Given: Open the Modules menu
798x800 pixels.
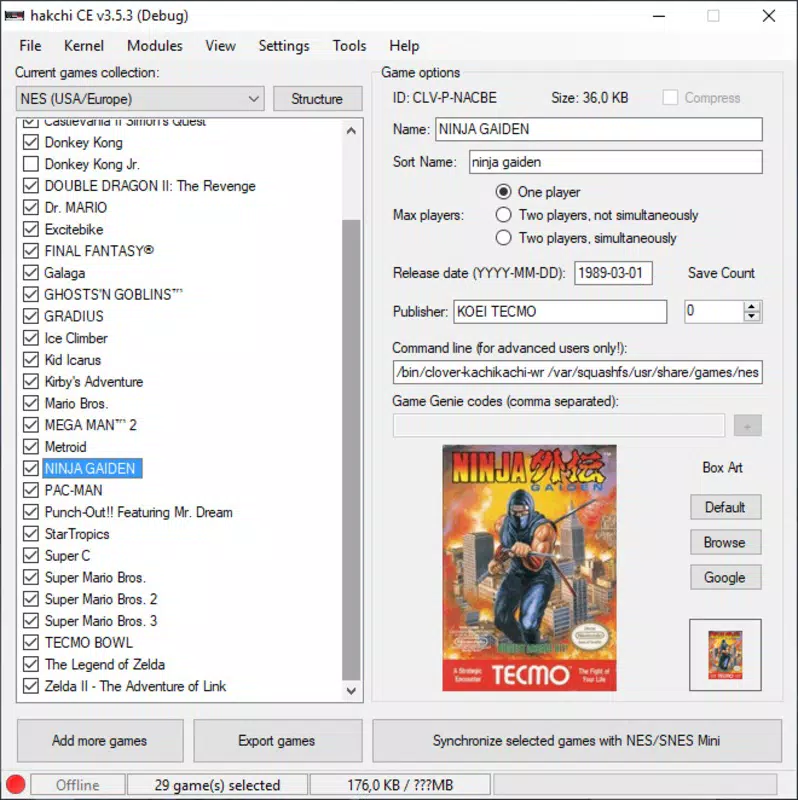Looking at the screenshot, I should pyautogui.click(x=155, y=46).
